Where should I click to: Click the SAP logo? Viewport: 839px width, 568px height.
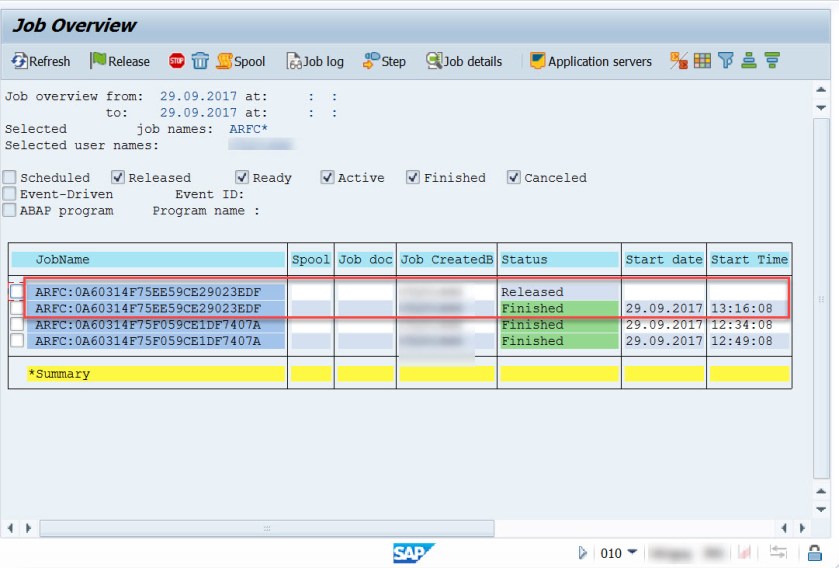[413, 553]
